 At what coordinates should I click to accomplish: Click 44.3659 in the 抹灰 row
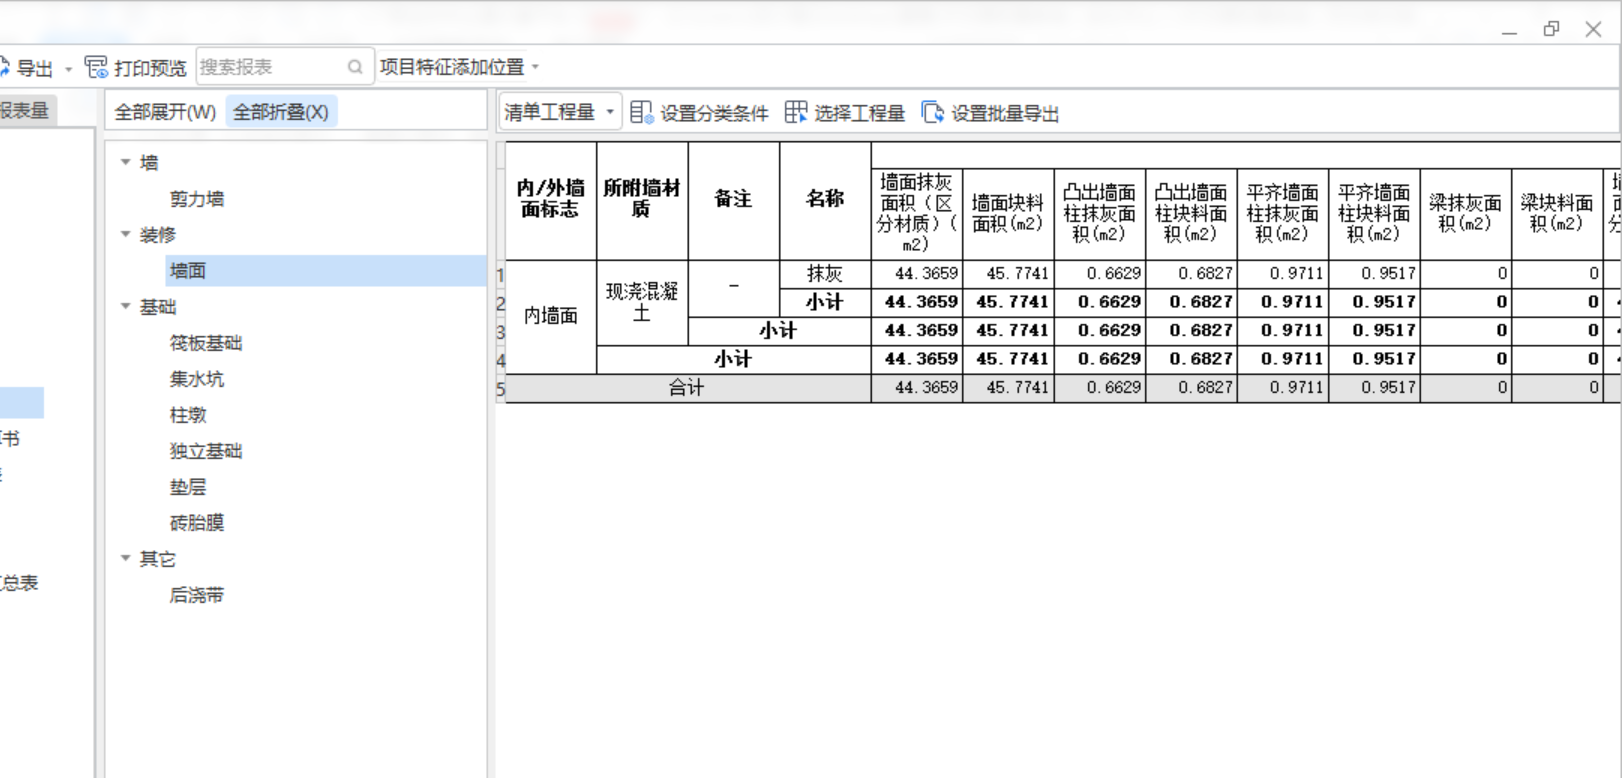[916, 274]
